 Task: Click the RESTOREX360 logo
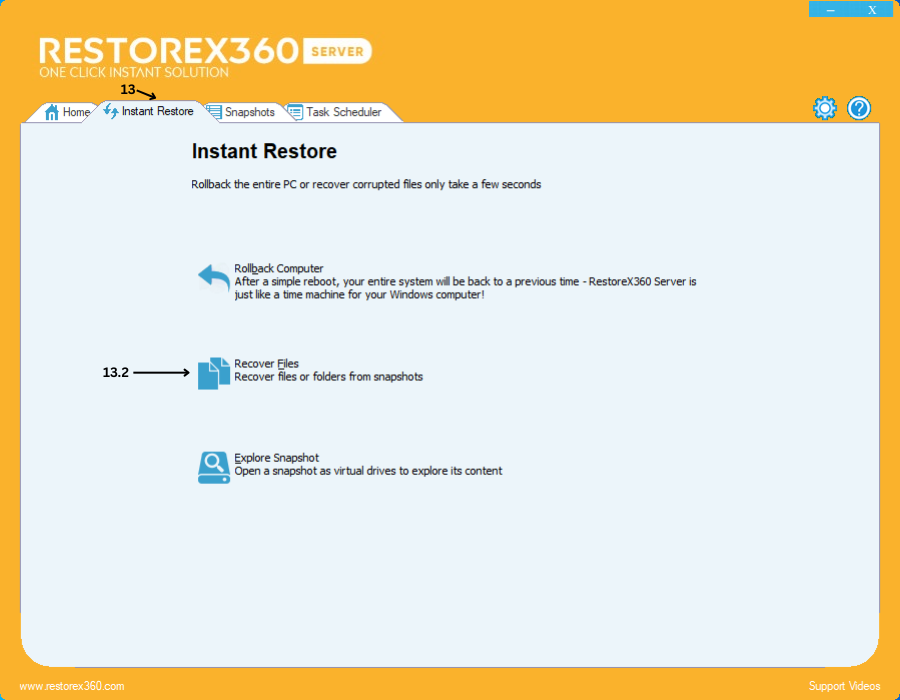169,50
